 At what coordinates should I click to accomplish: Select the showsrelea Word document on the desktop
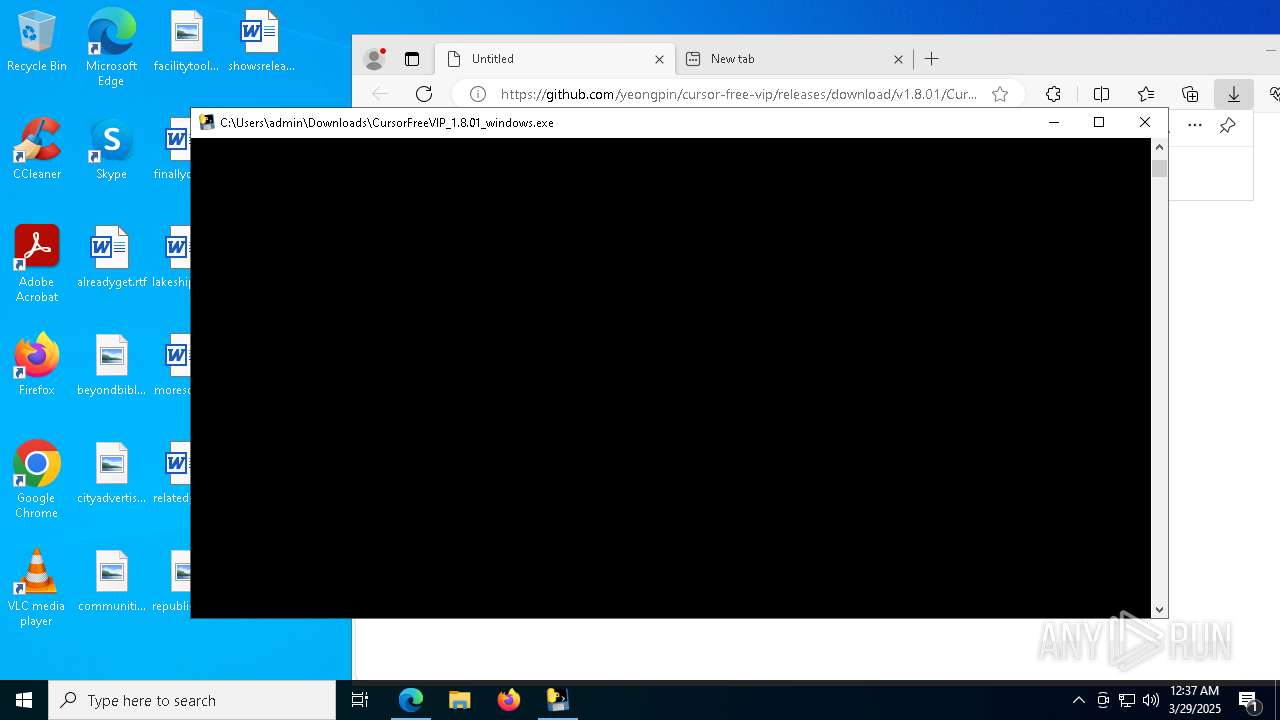261,42
